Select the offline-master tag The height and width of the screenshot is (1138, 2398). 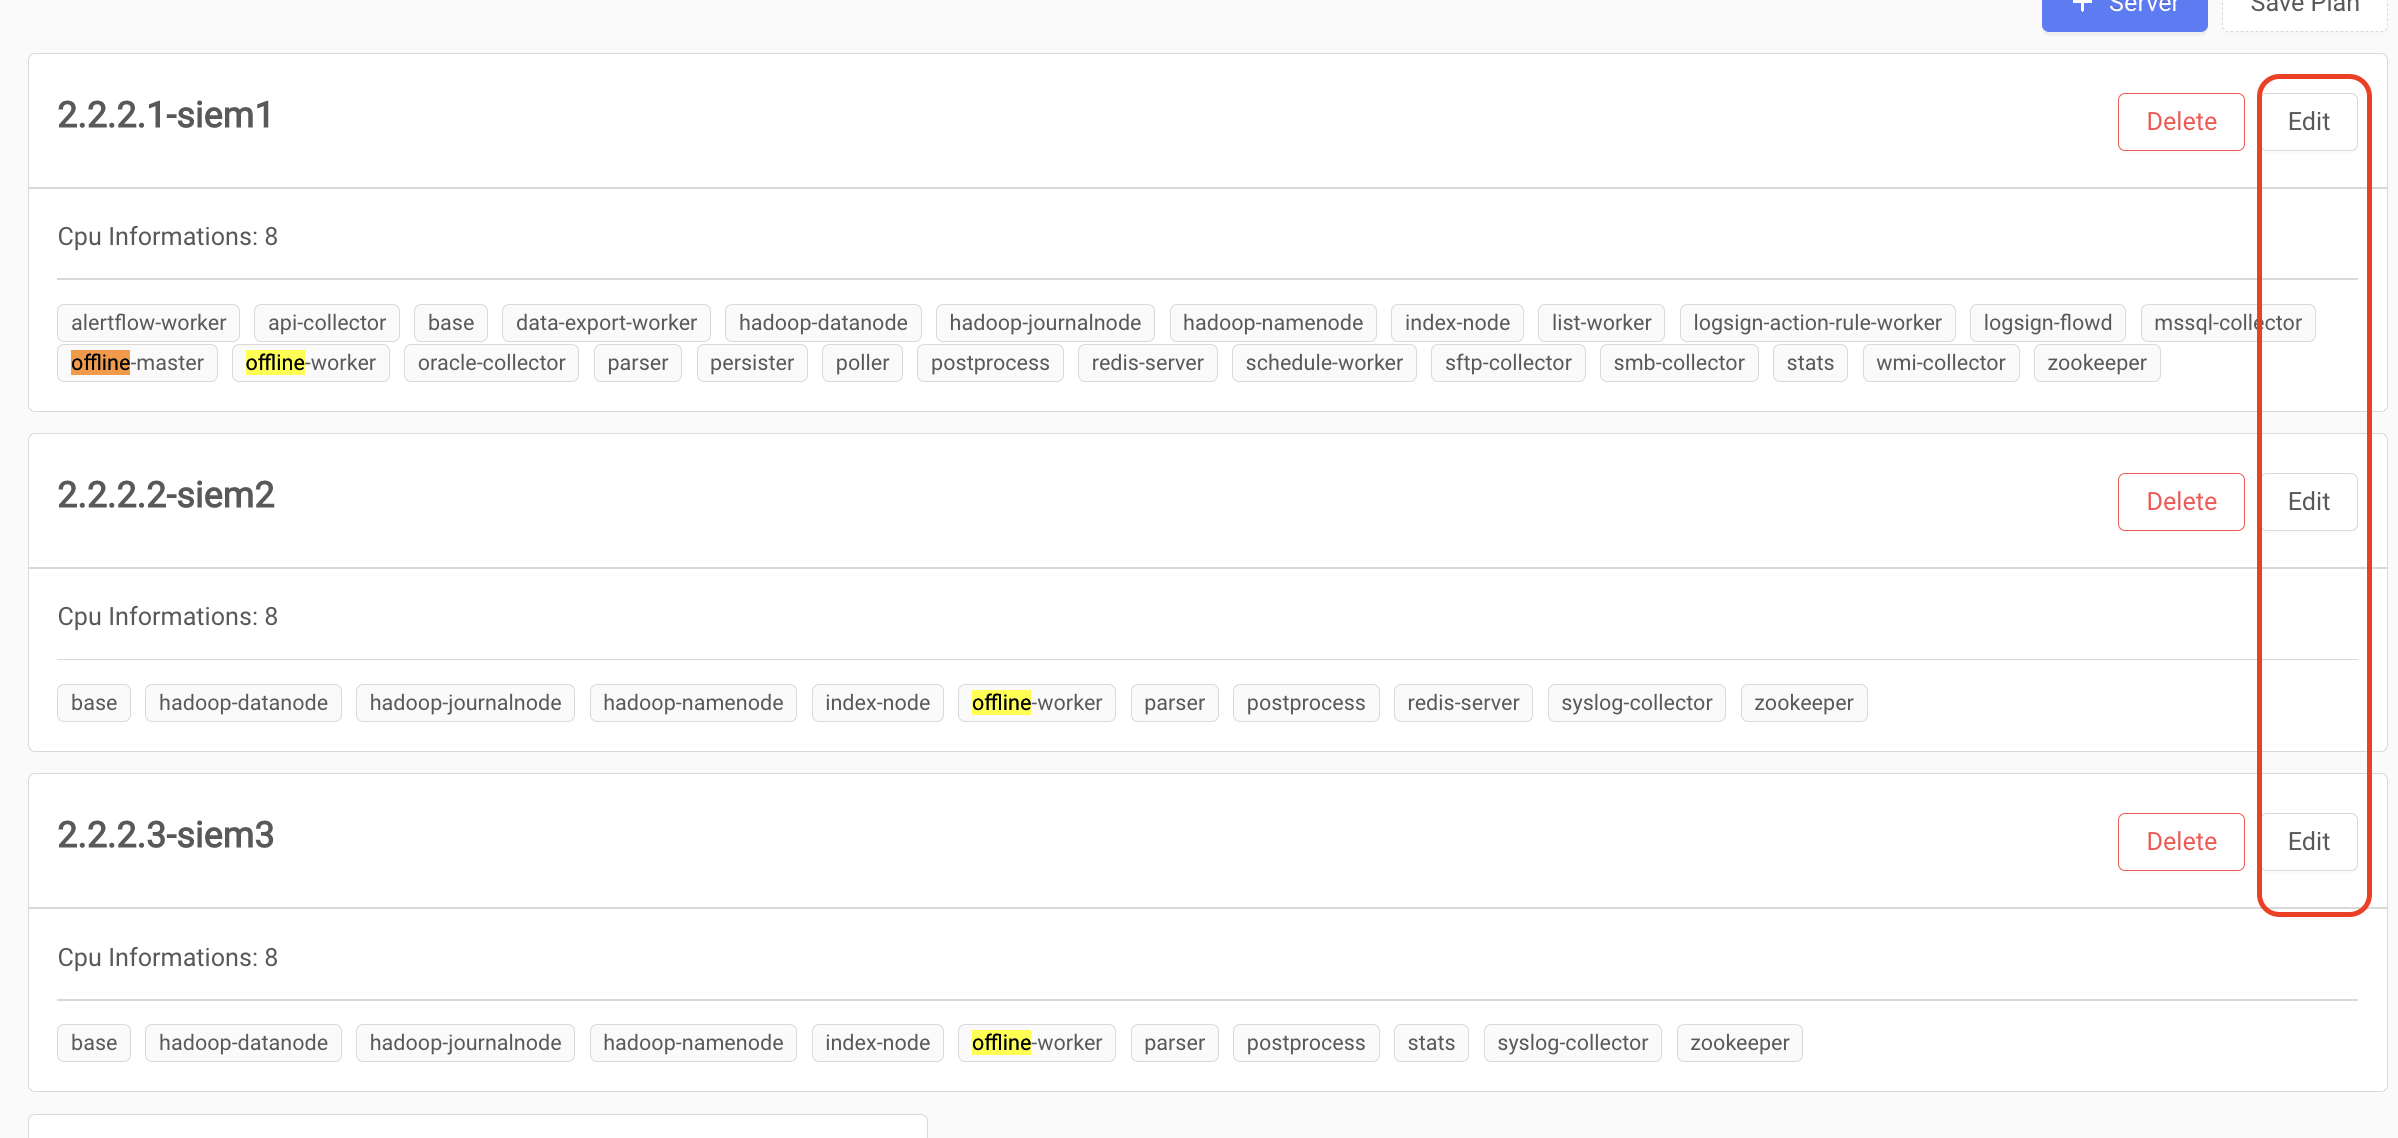tap(137, 363)
